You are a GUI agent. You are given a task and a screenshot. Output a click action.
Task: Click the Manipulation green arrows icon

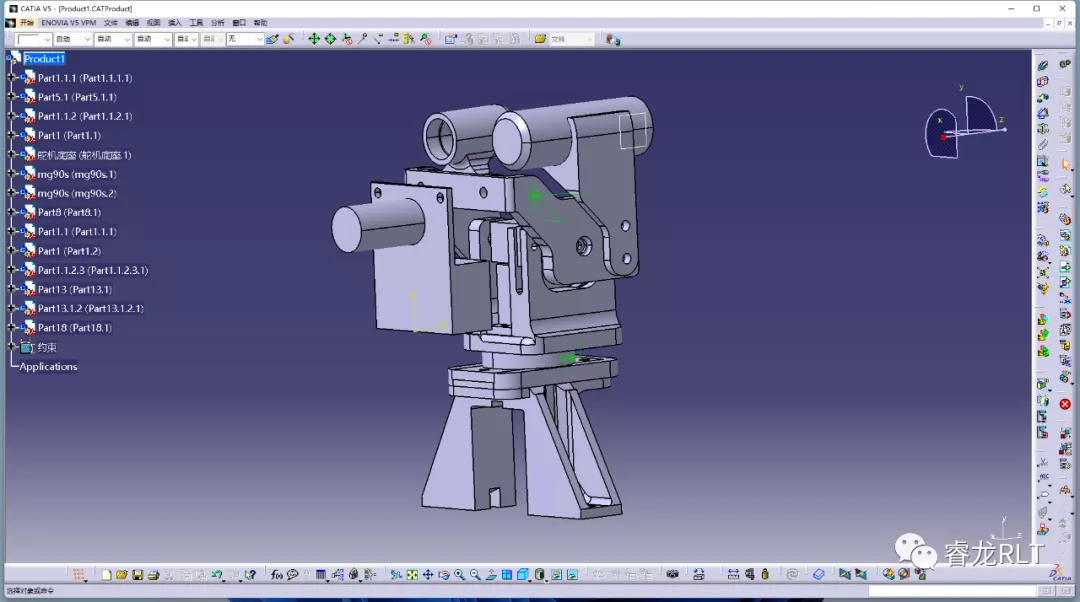pyautogui.click(x=314, y=39)
